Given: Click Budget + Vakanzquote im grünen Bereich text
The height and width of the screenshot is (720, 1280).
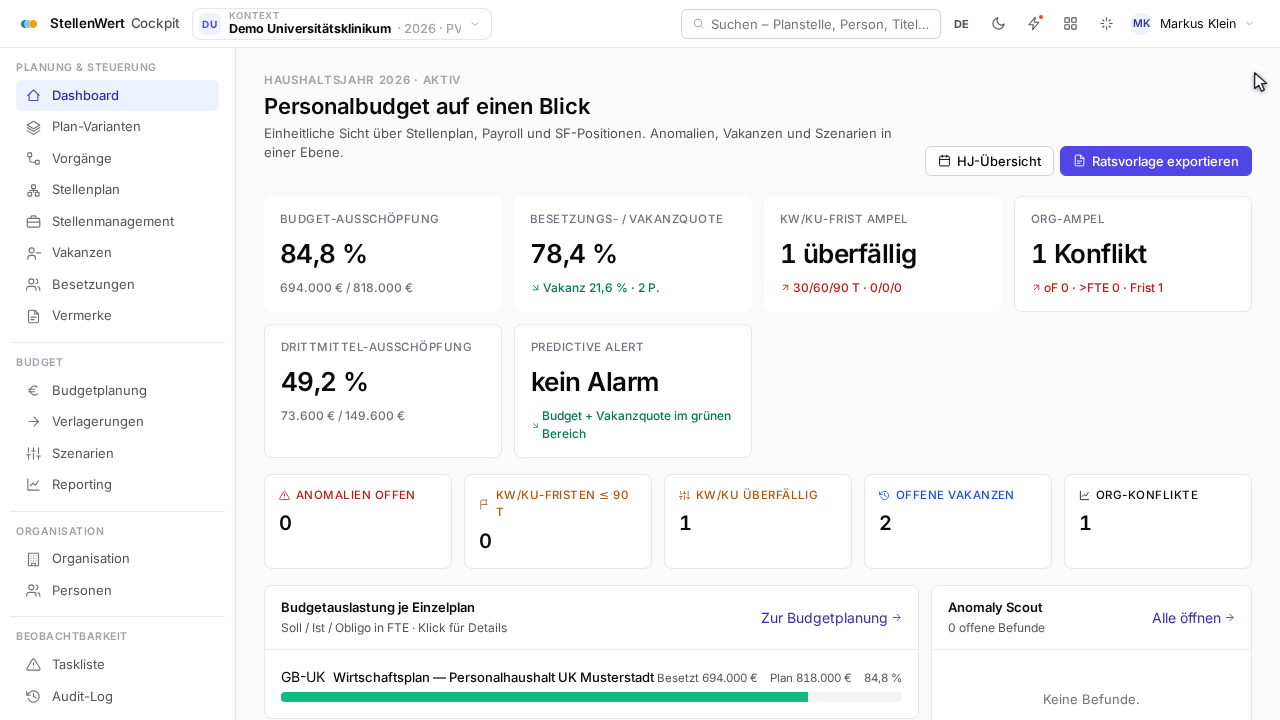Looking at the screenshot, I should [637, 424].
